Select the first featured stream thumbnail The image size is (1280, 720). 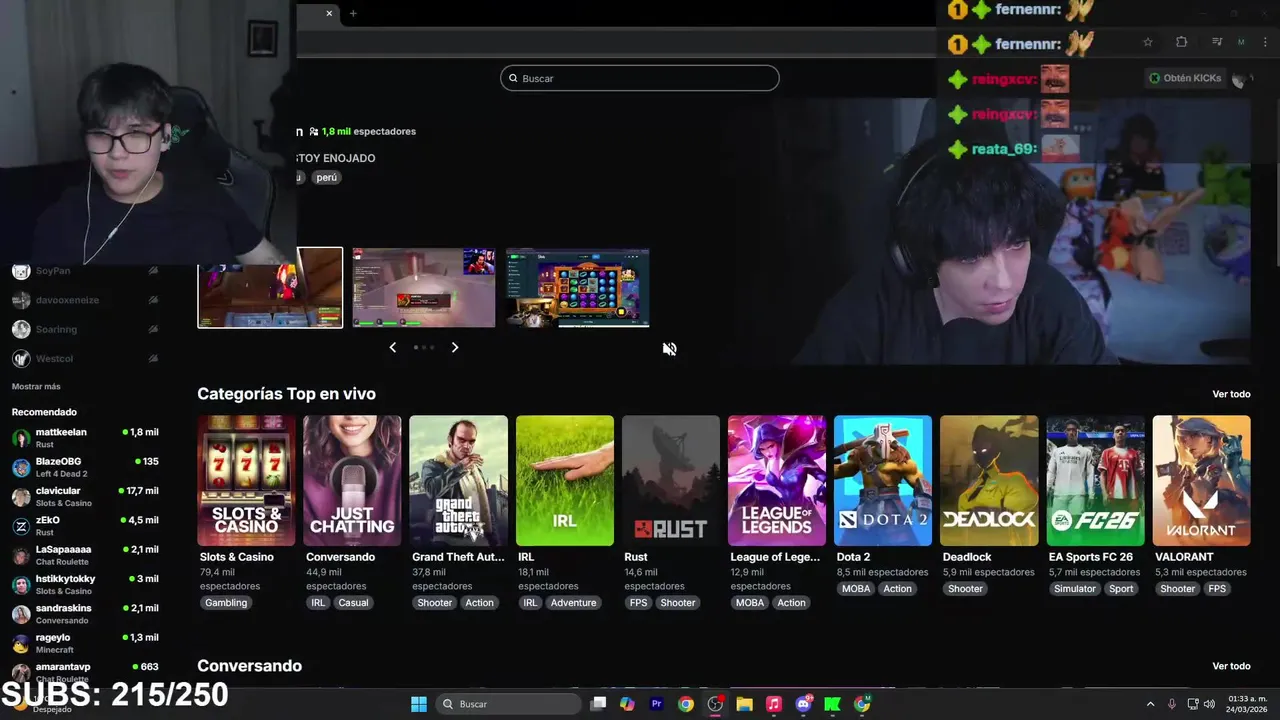point(270,288)
